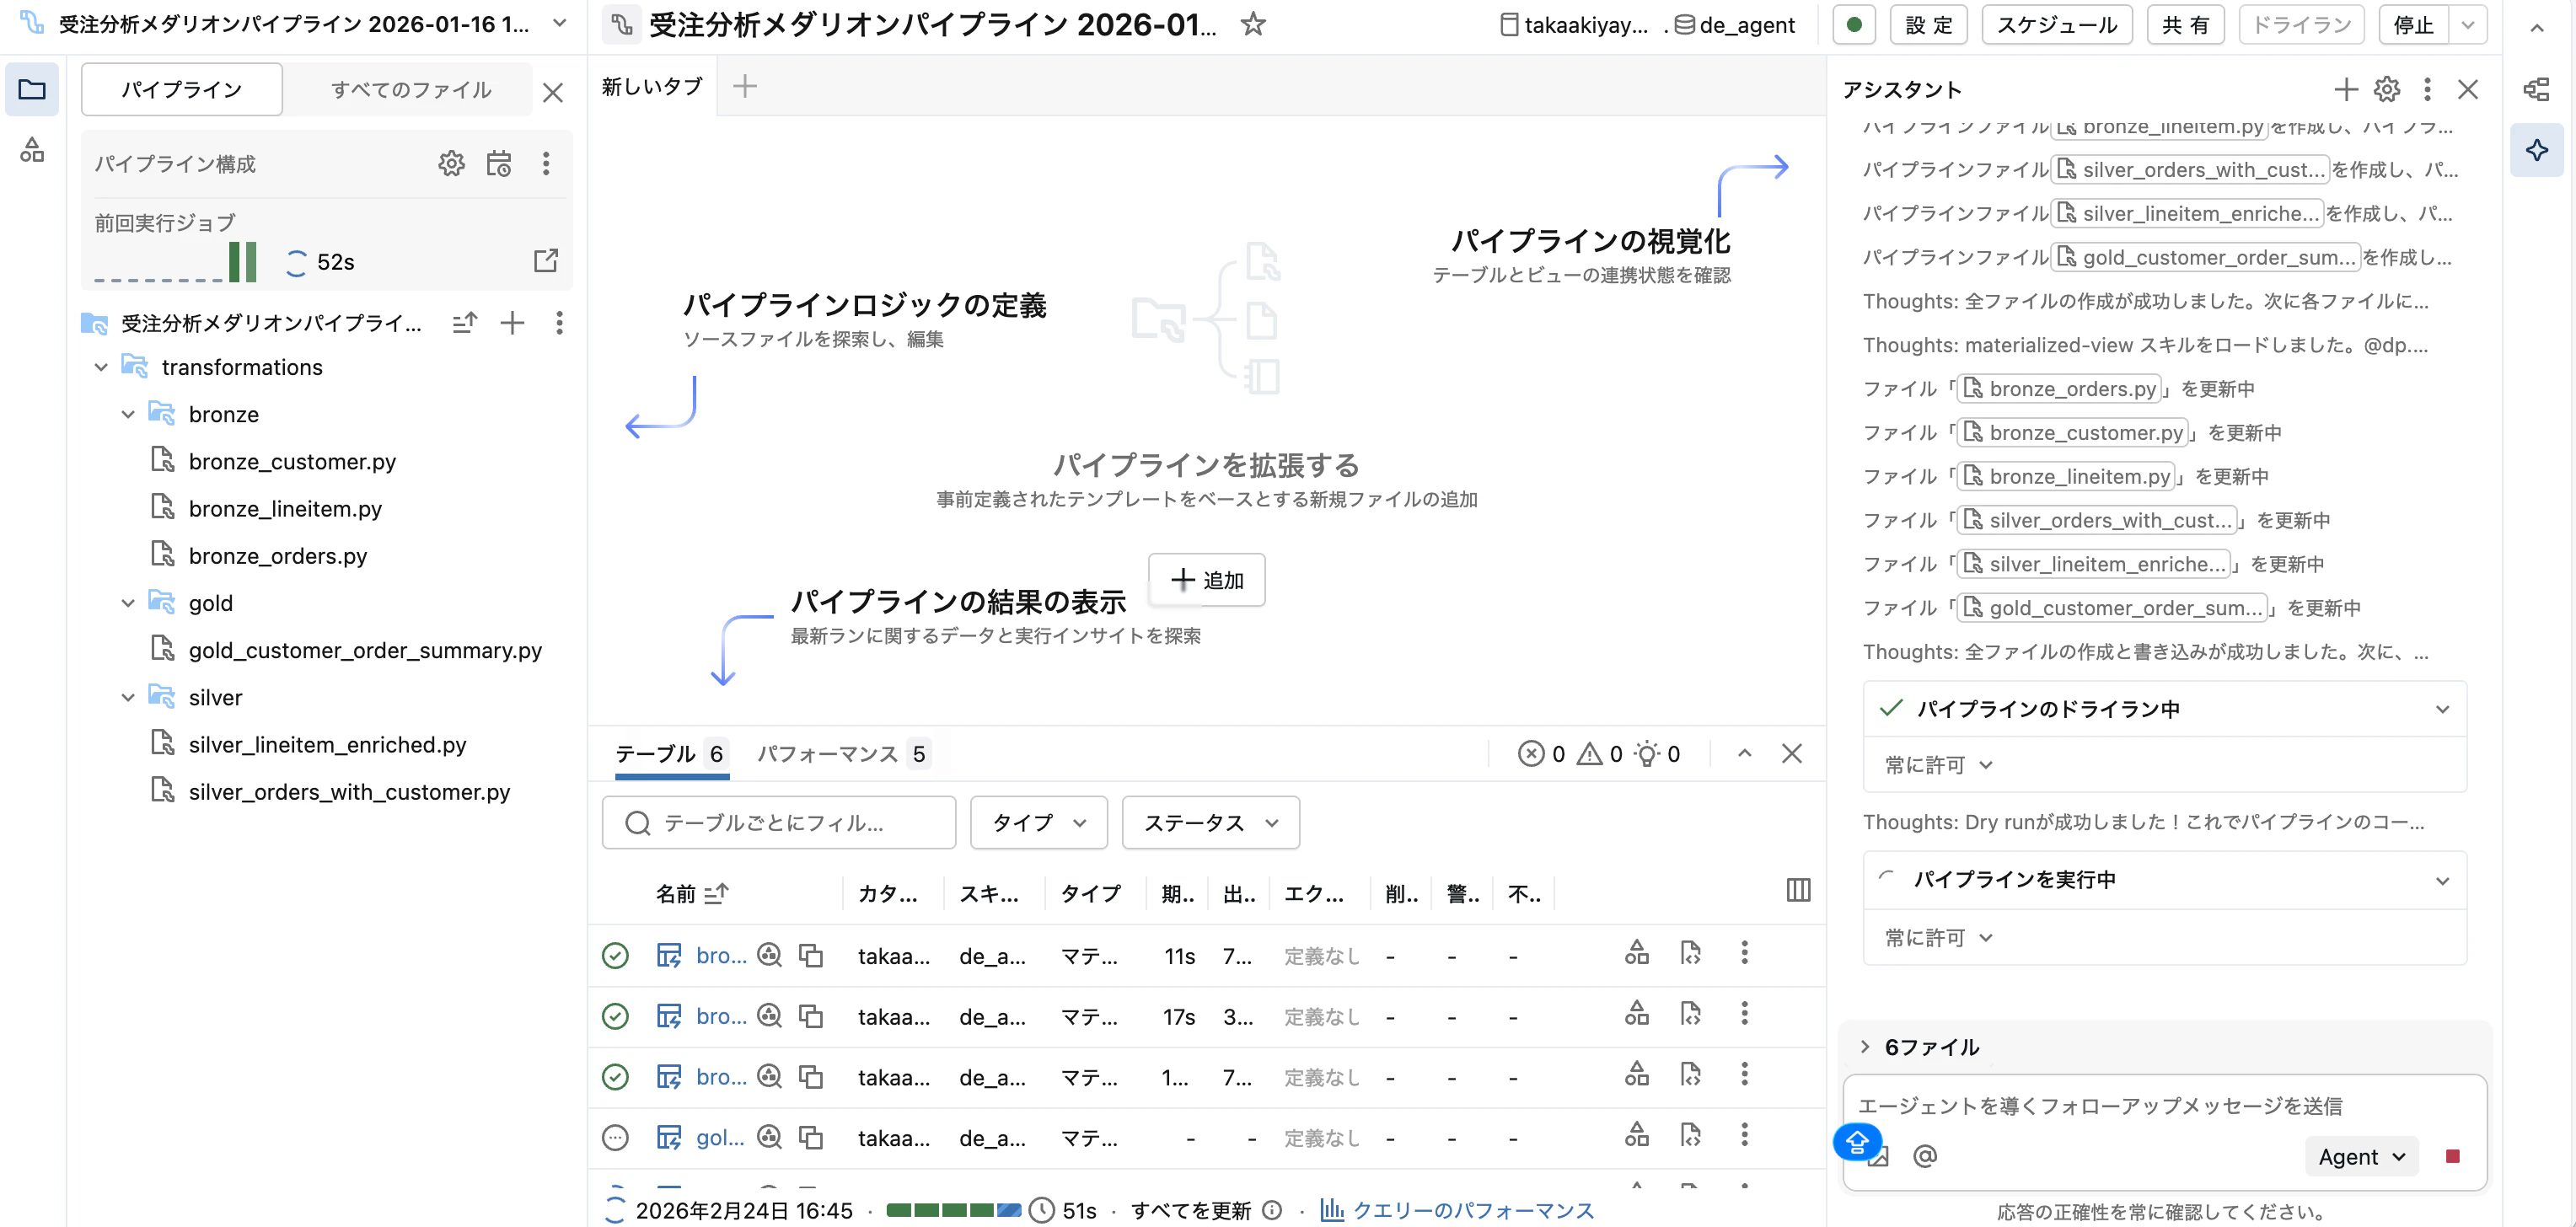The width and height of the screenshot is (2576, 1227).
Task: Click the Assistant sparkle icon on right edge
Action: pos(2538,150)
